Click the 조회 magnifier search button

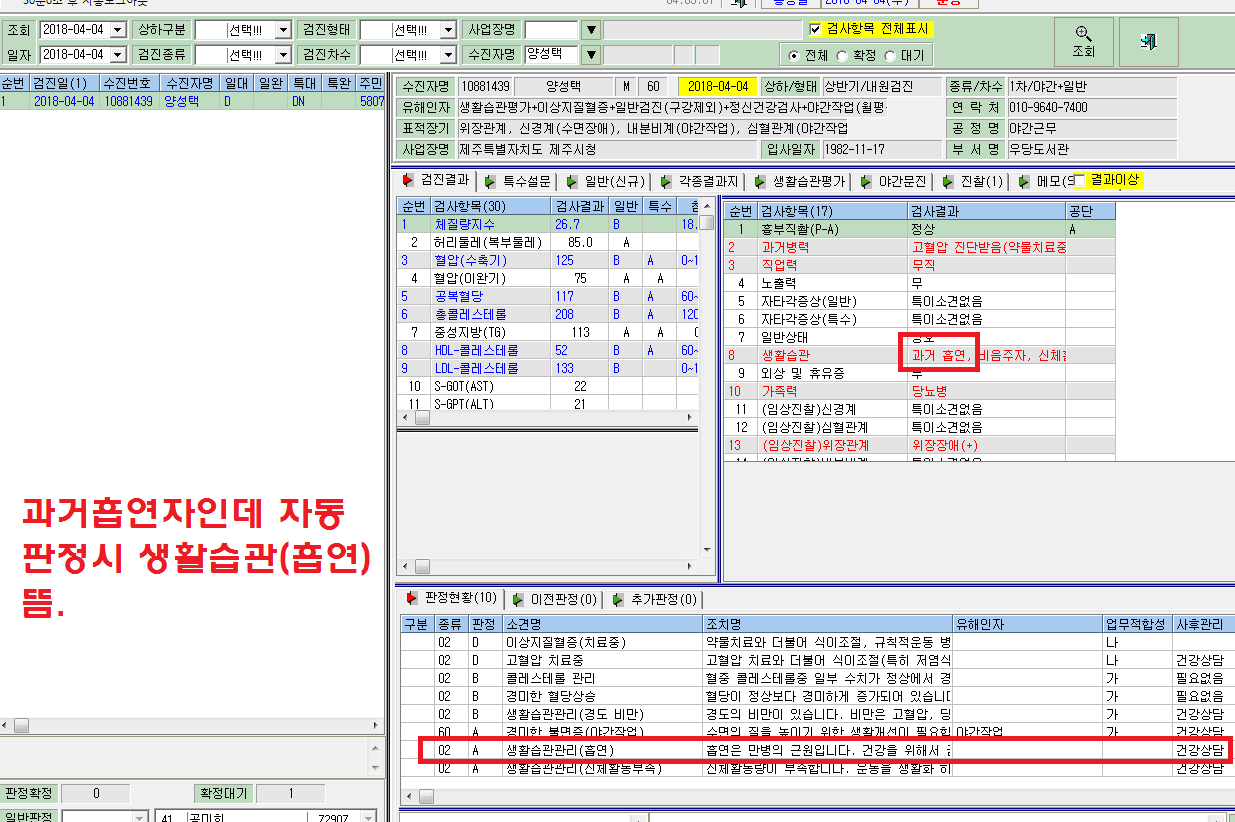1084,41
